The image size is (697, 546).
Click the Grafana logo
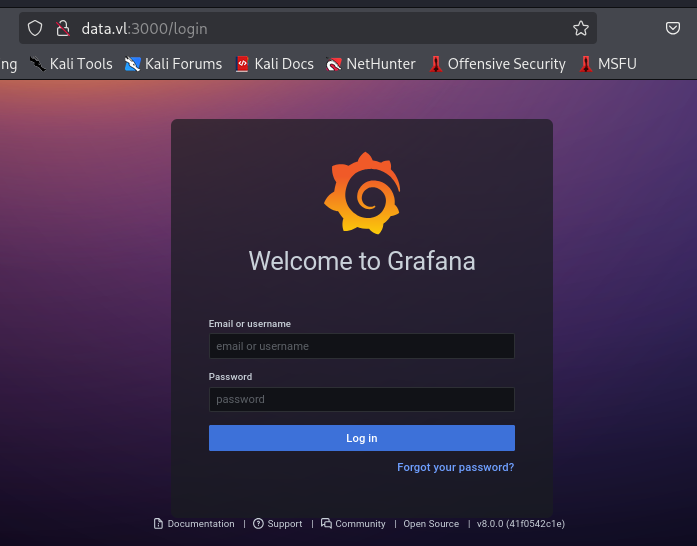click(x=362, y=193)
